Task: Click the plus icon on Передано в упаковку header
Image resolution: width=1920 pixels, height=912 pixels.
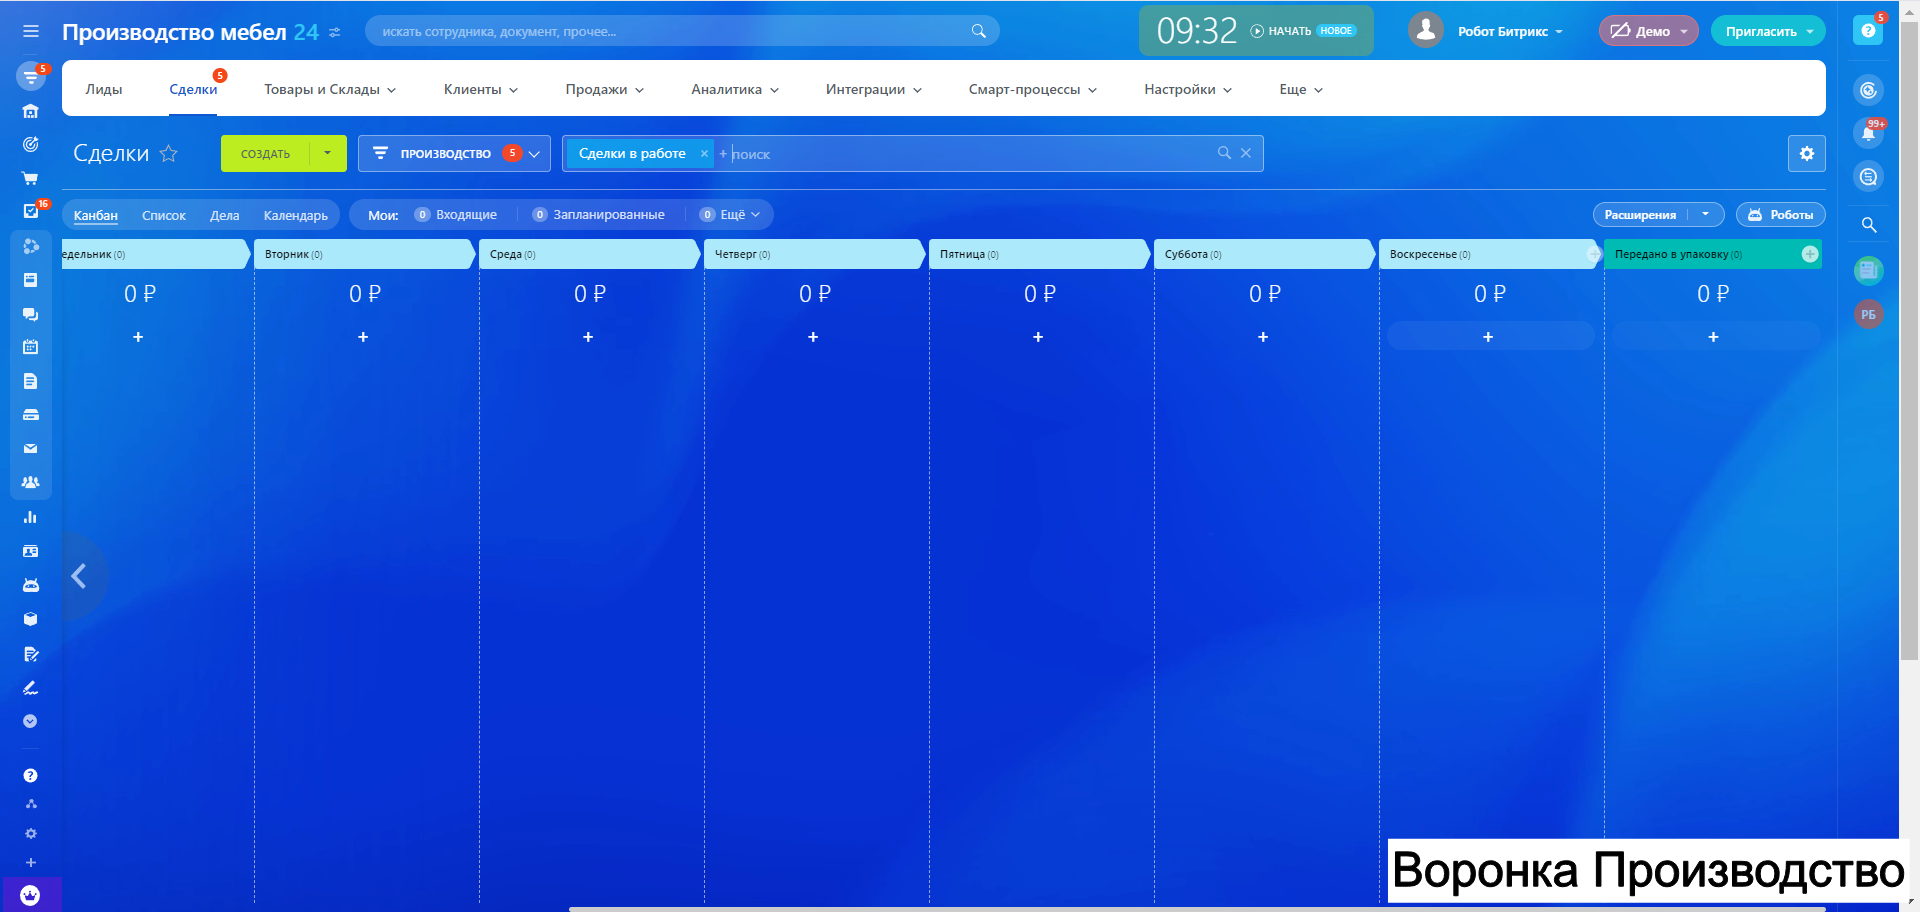Action: pos(1810,254)
